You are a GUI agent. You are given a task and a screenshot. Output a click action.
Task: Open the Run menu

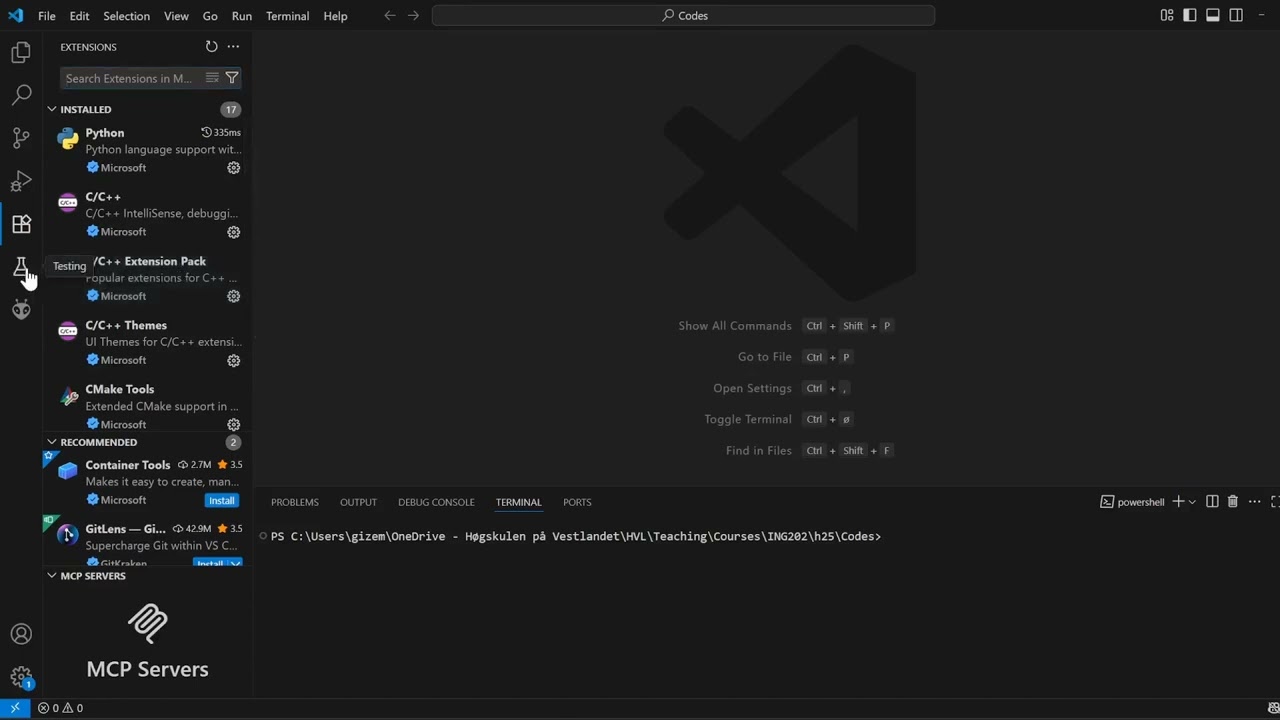click(x=241, y=16)
